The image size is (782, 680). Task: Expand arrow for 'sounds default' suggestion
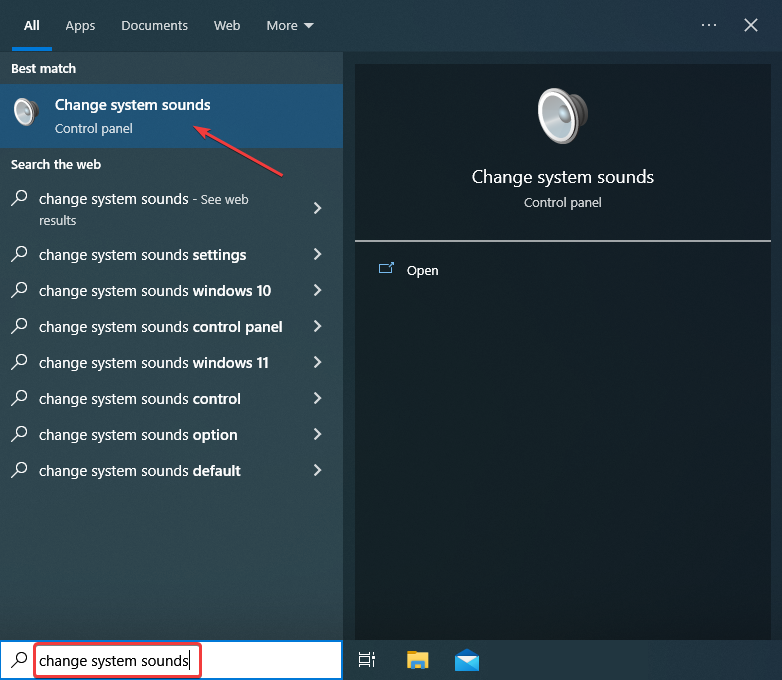point(317,470)
